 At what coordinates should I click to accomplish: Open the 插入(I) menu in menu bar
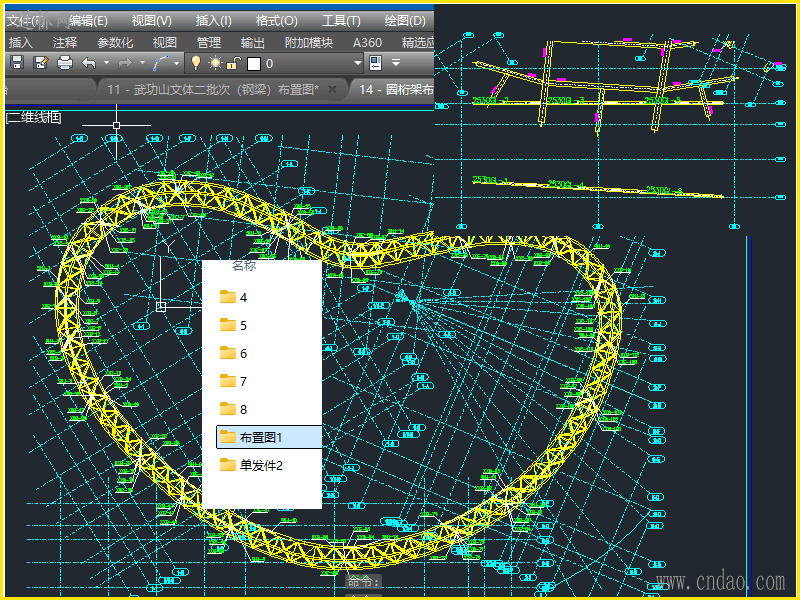[x=214, y=21]
